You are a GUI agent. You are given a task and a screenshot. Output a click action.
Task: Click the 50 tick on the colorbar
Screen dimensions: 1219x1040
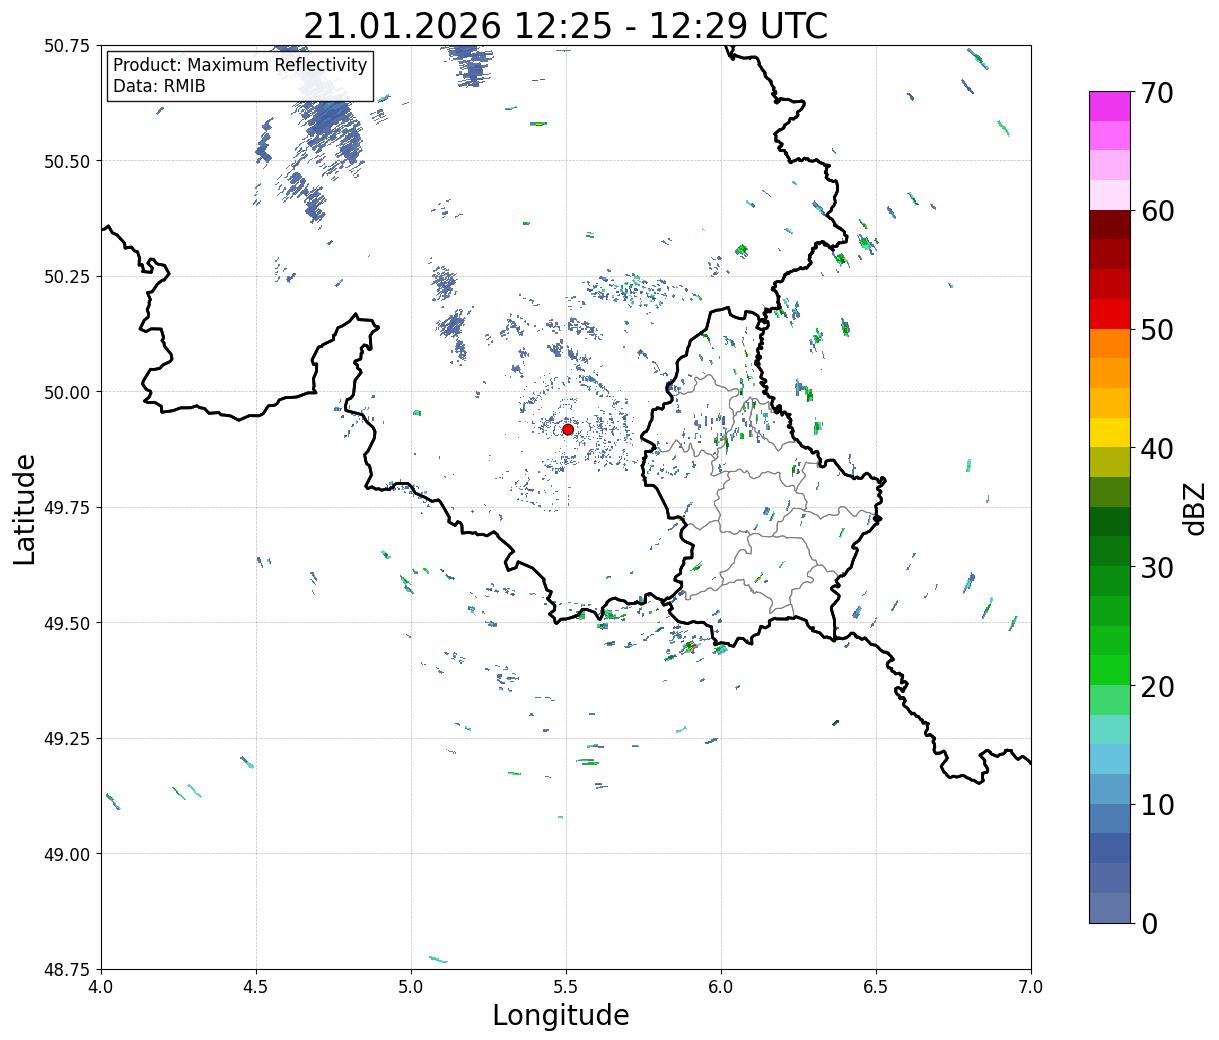pyautogui.click(x=1156, y=330)
